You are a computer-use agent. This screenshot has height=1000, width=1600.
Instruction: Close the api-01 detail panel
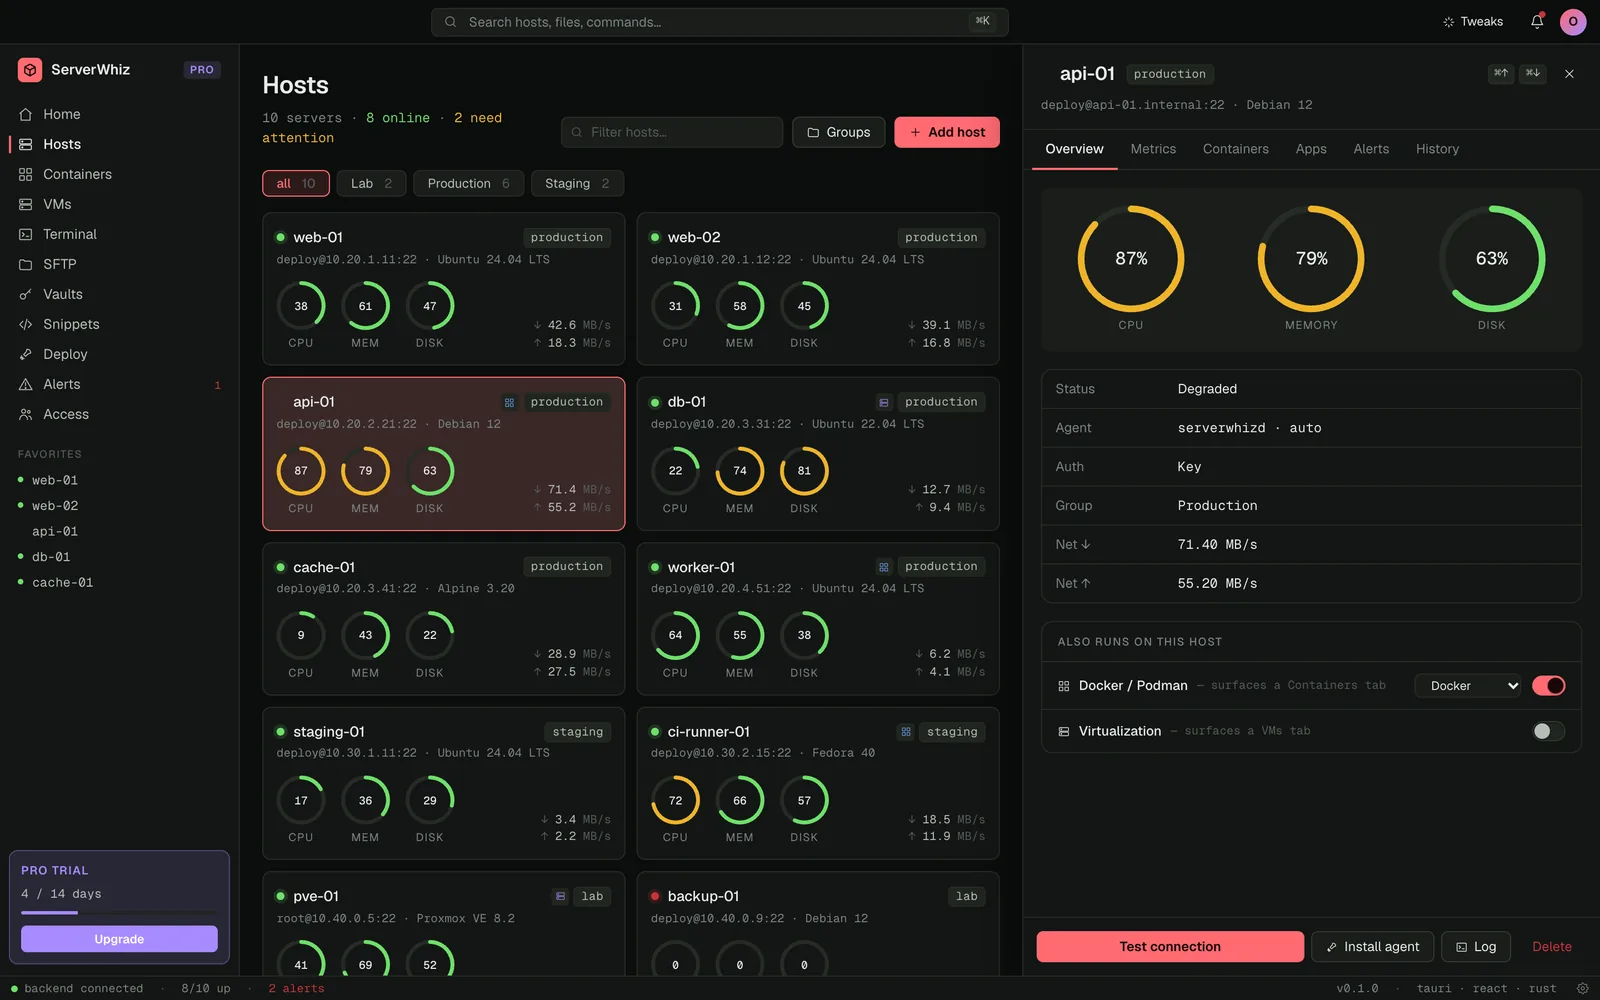coord(1569,74)
